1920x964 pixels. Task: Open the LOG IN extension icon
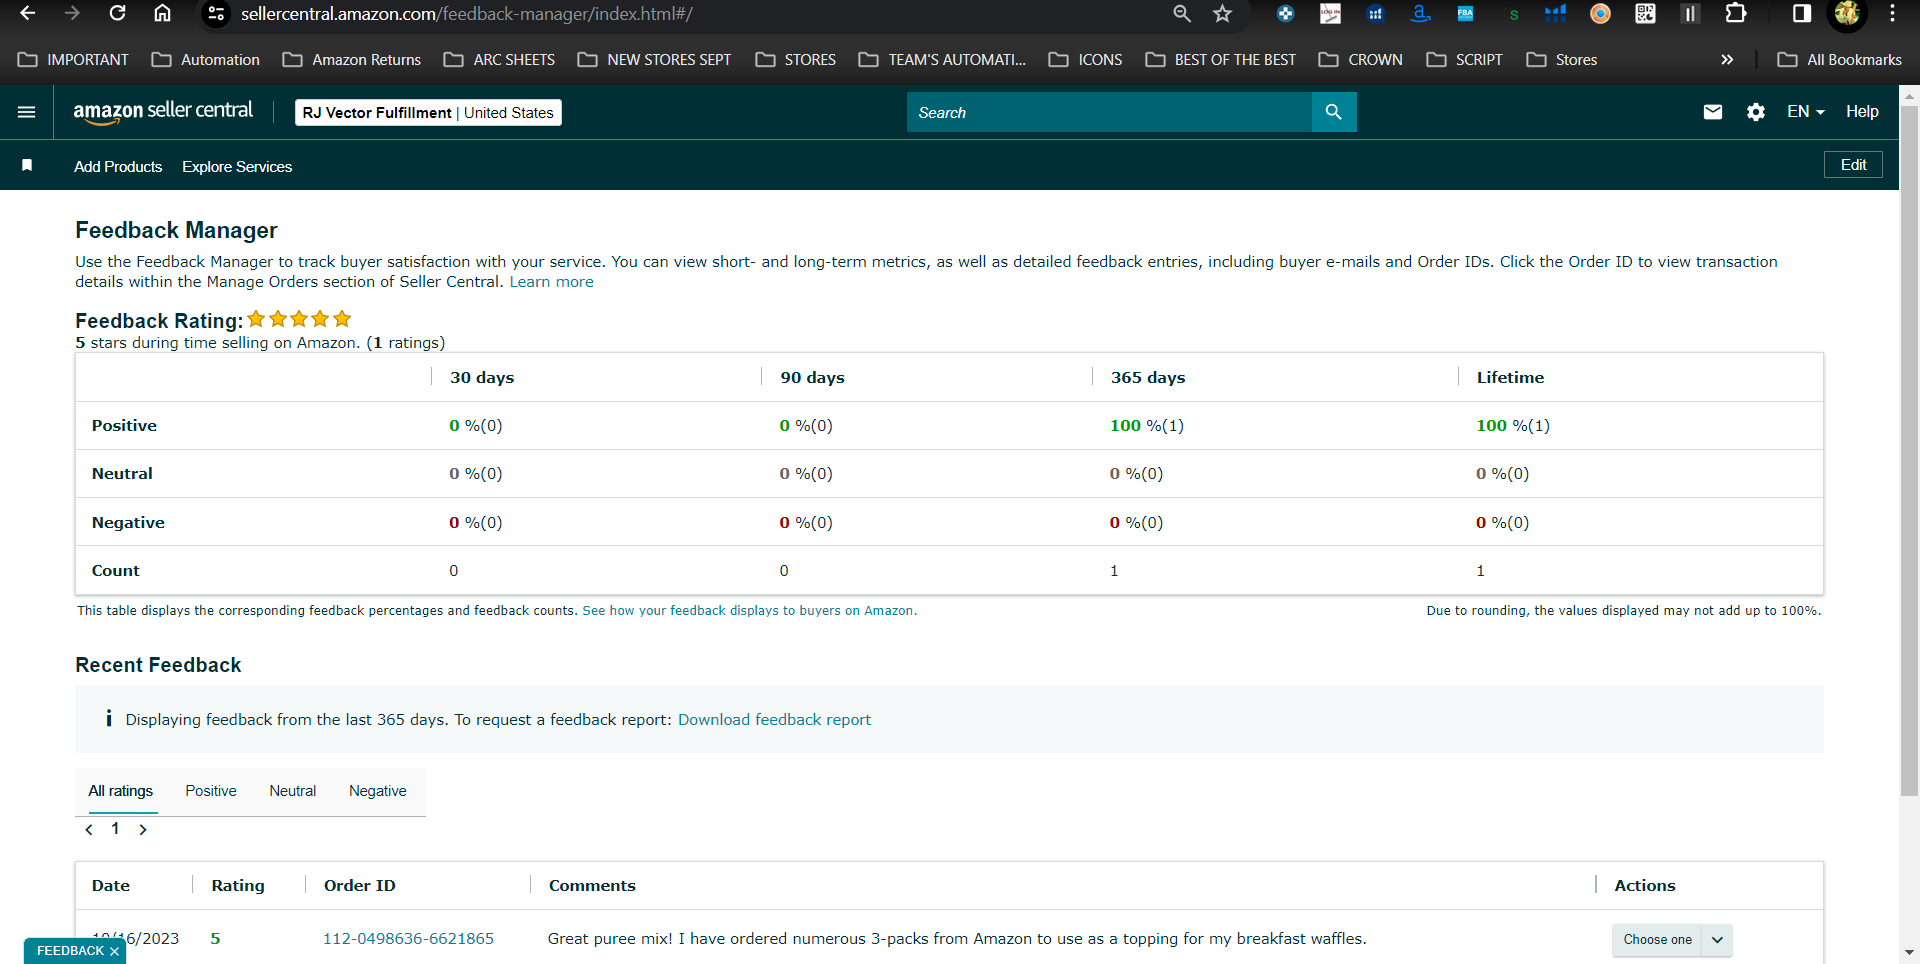click(1330, 13)
